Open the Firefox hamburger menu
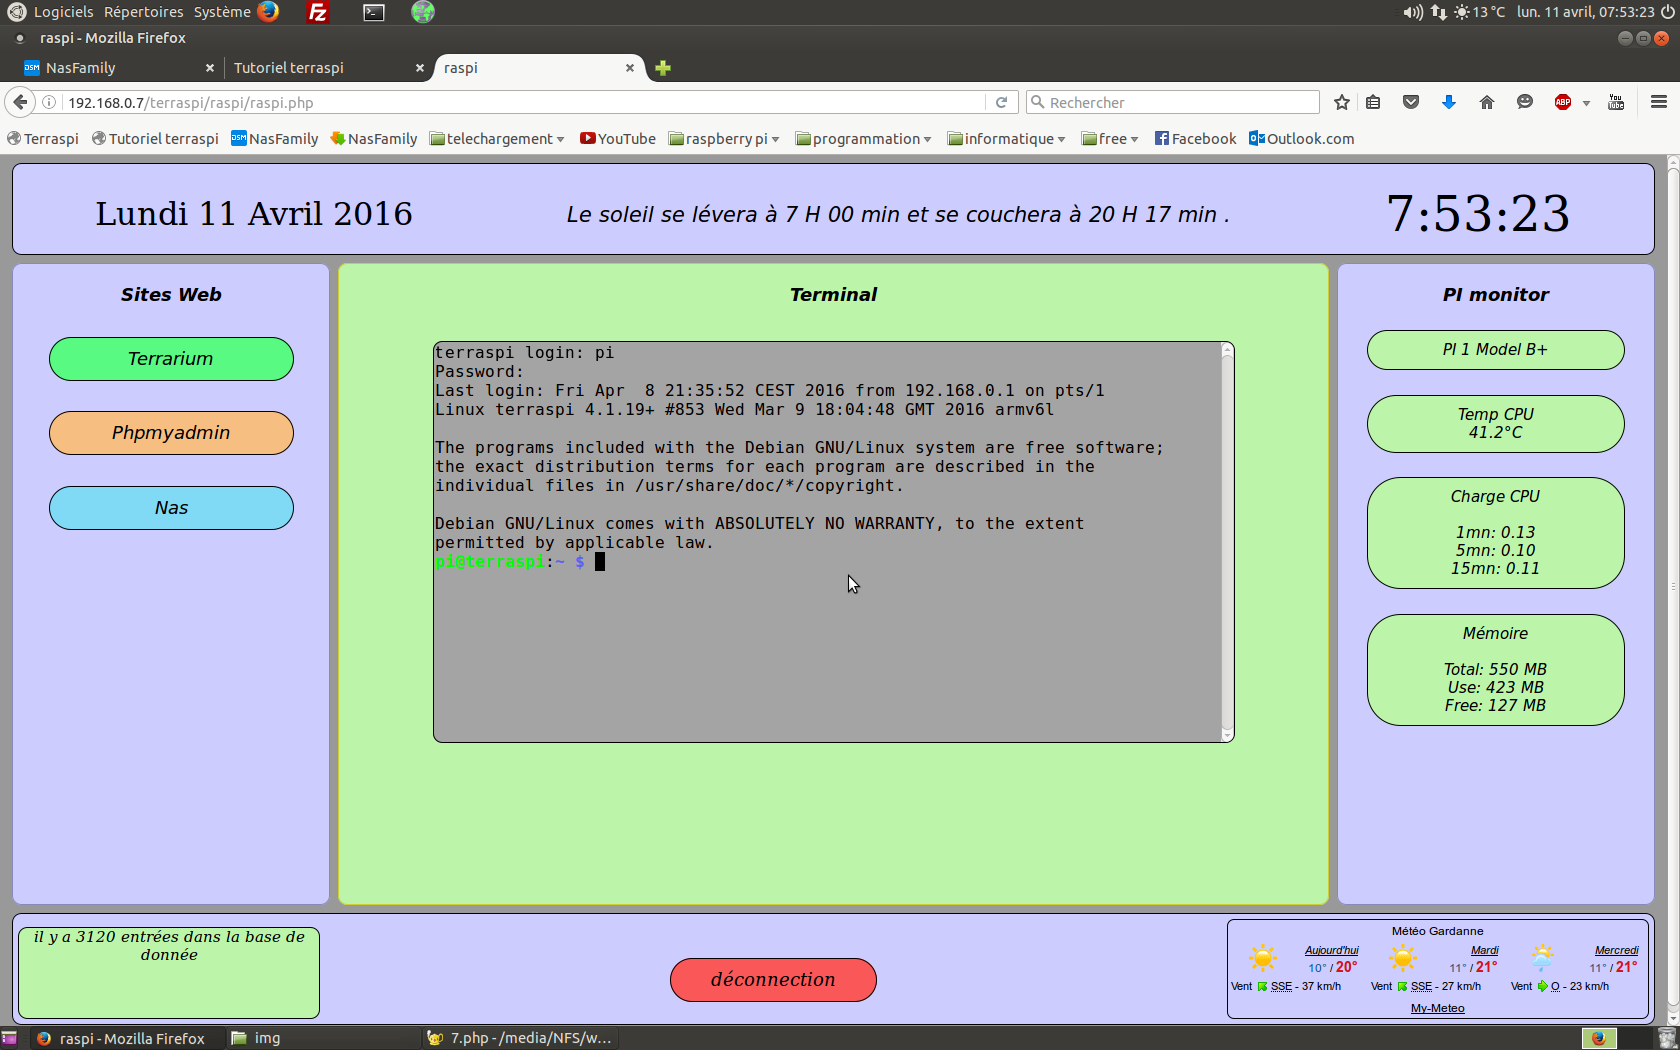This screenshot has height=1050, width=1680. tap(1658, 102)
